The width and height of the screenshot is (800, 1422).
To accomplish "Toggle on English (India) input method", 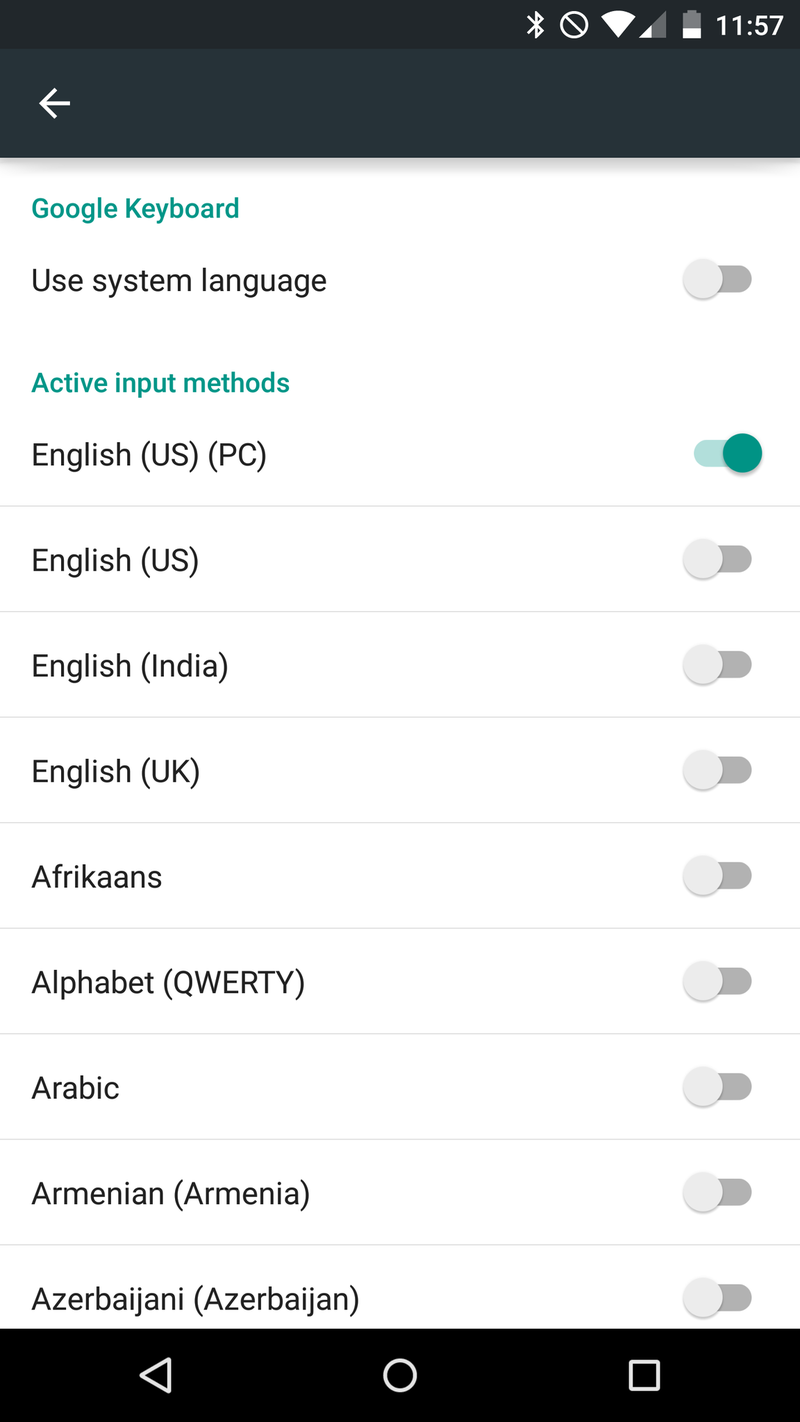I will [x=718, y=665].
